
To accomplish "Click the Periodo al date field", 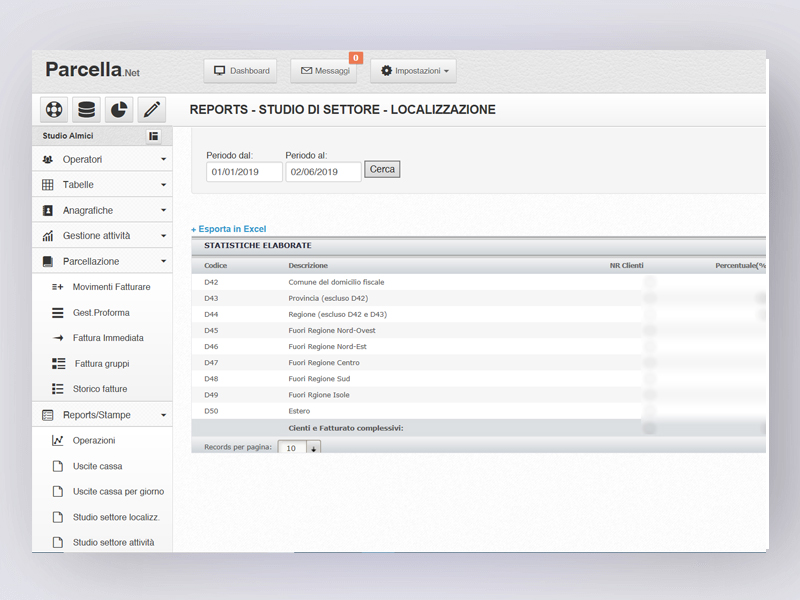I will (323, 172).
